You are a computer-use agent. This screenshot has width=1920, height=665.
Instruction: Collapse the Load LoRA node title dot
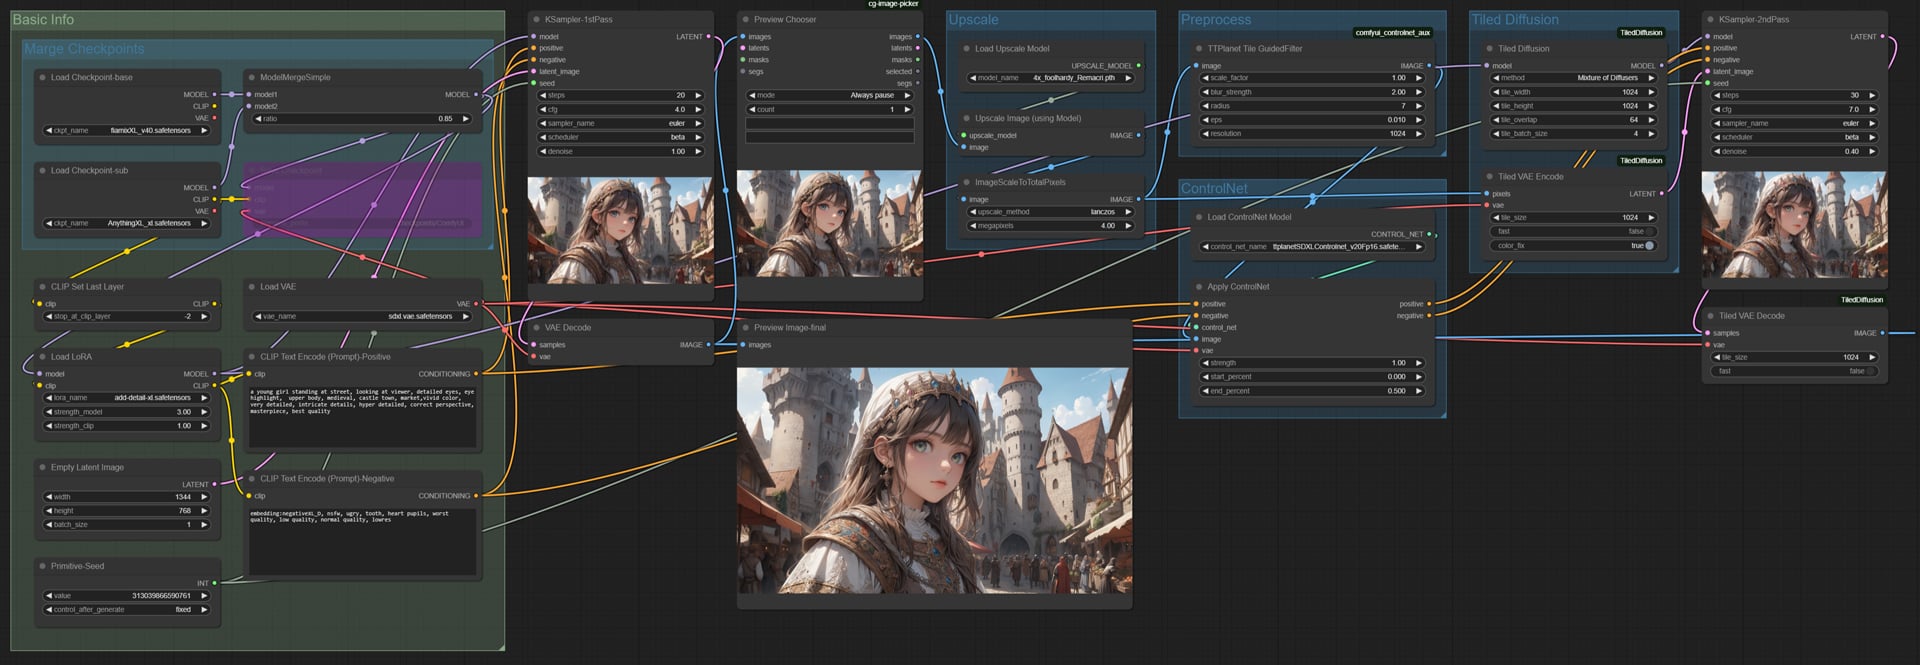(42, 356)
